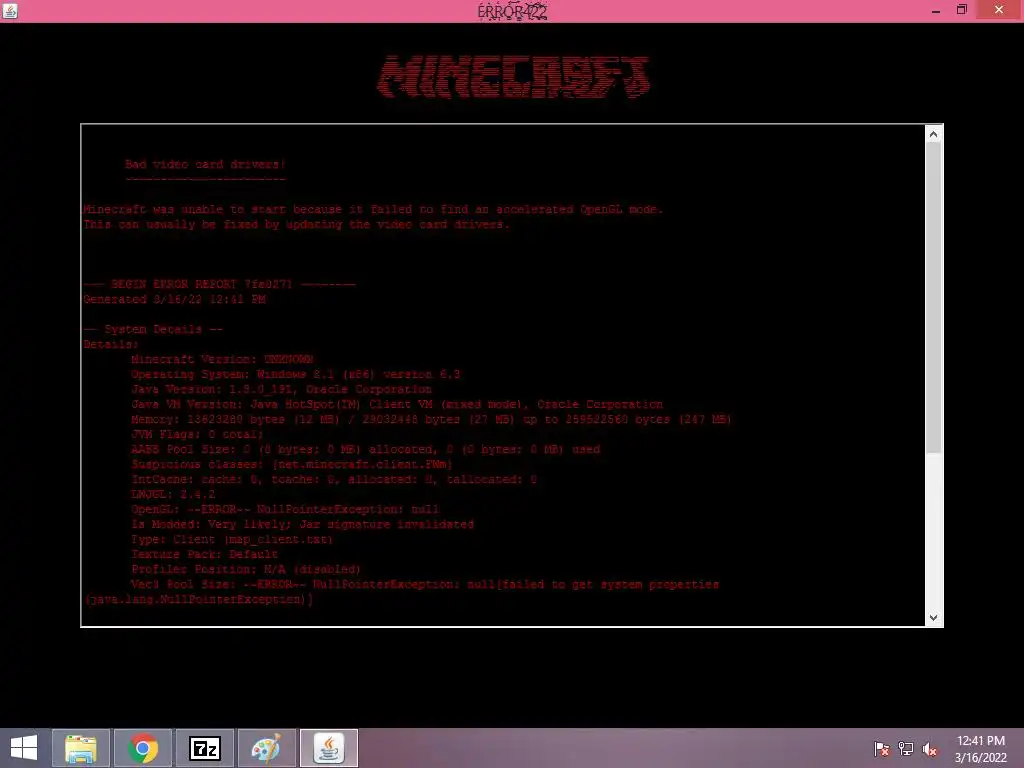Image resolution: width=1024 pixels, height=768 pixels.
Task: Click the Java icon in the title bar
Action: pyautogui.click(x=10, y=10)
